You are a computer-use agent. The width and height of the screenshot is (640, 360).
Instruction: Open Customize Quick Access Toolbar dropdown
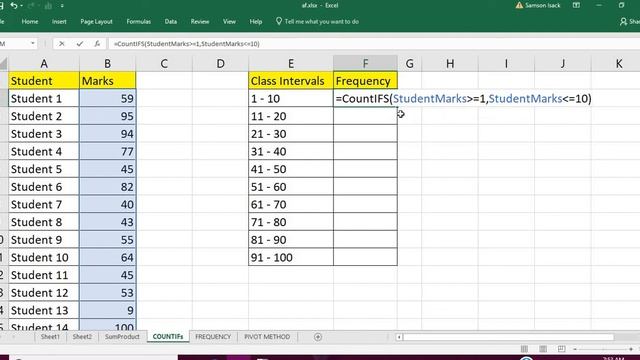tap(62, 6)
